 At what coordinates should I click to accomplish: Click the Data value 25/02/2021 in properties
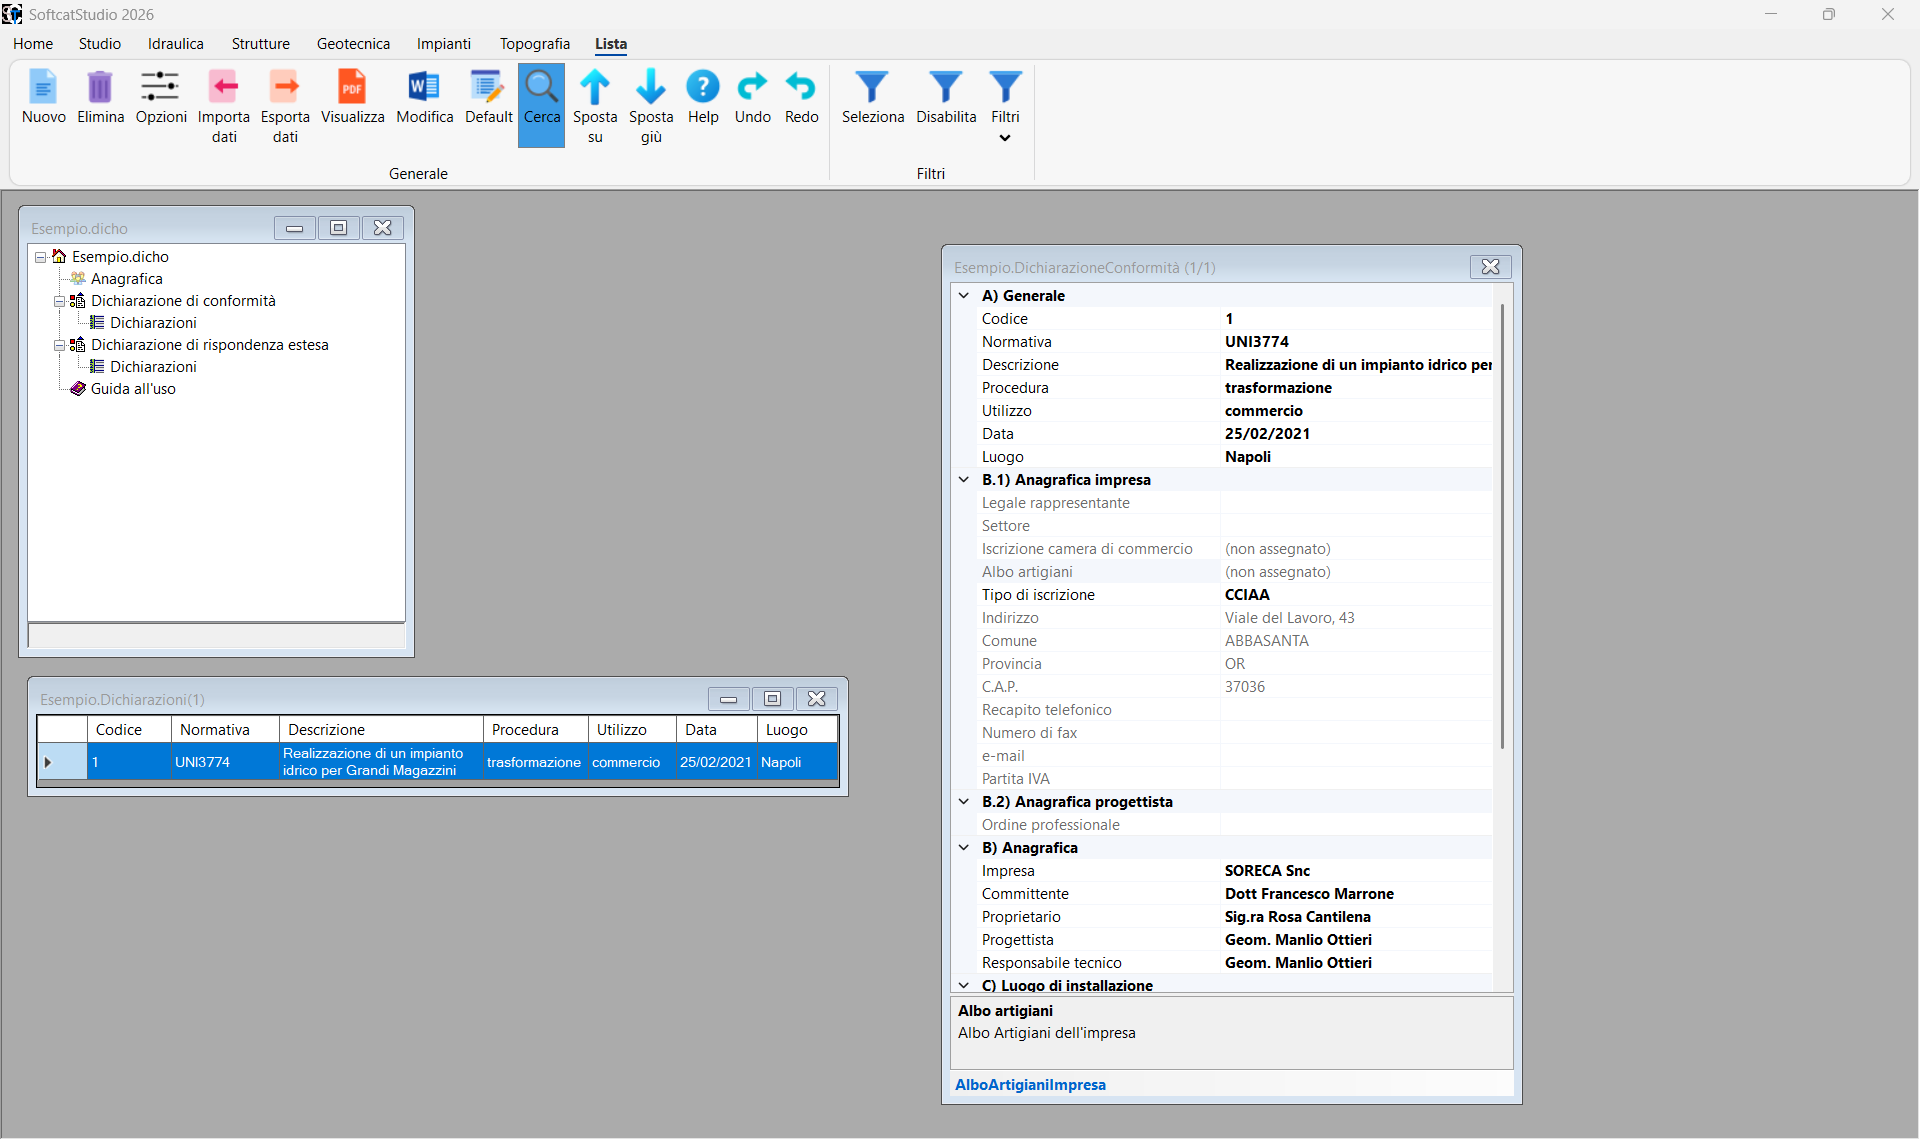click(1267, 434)
